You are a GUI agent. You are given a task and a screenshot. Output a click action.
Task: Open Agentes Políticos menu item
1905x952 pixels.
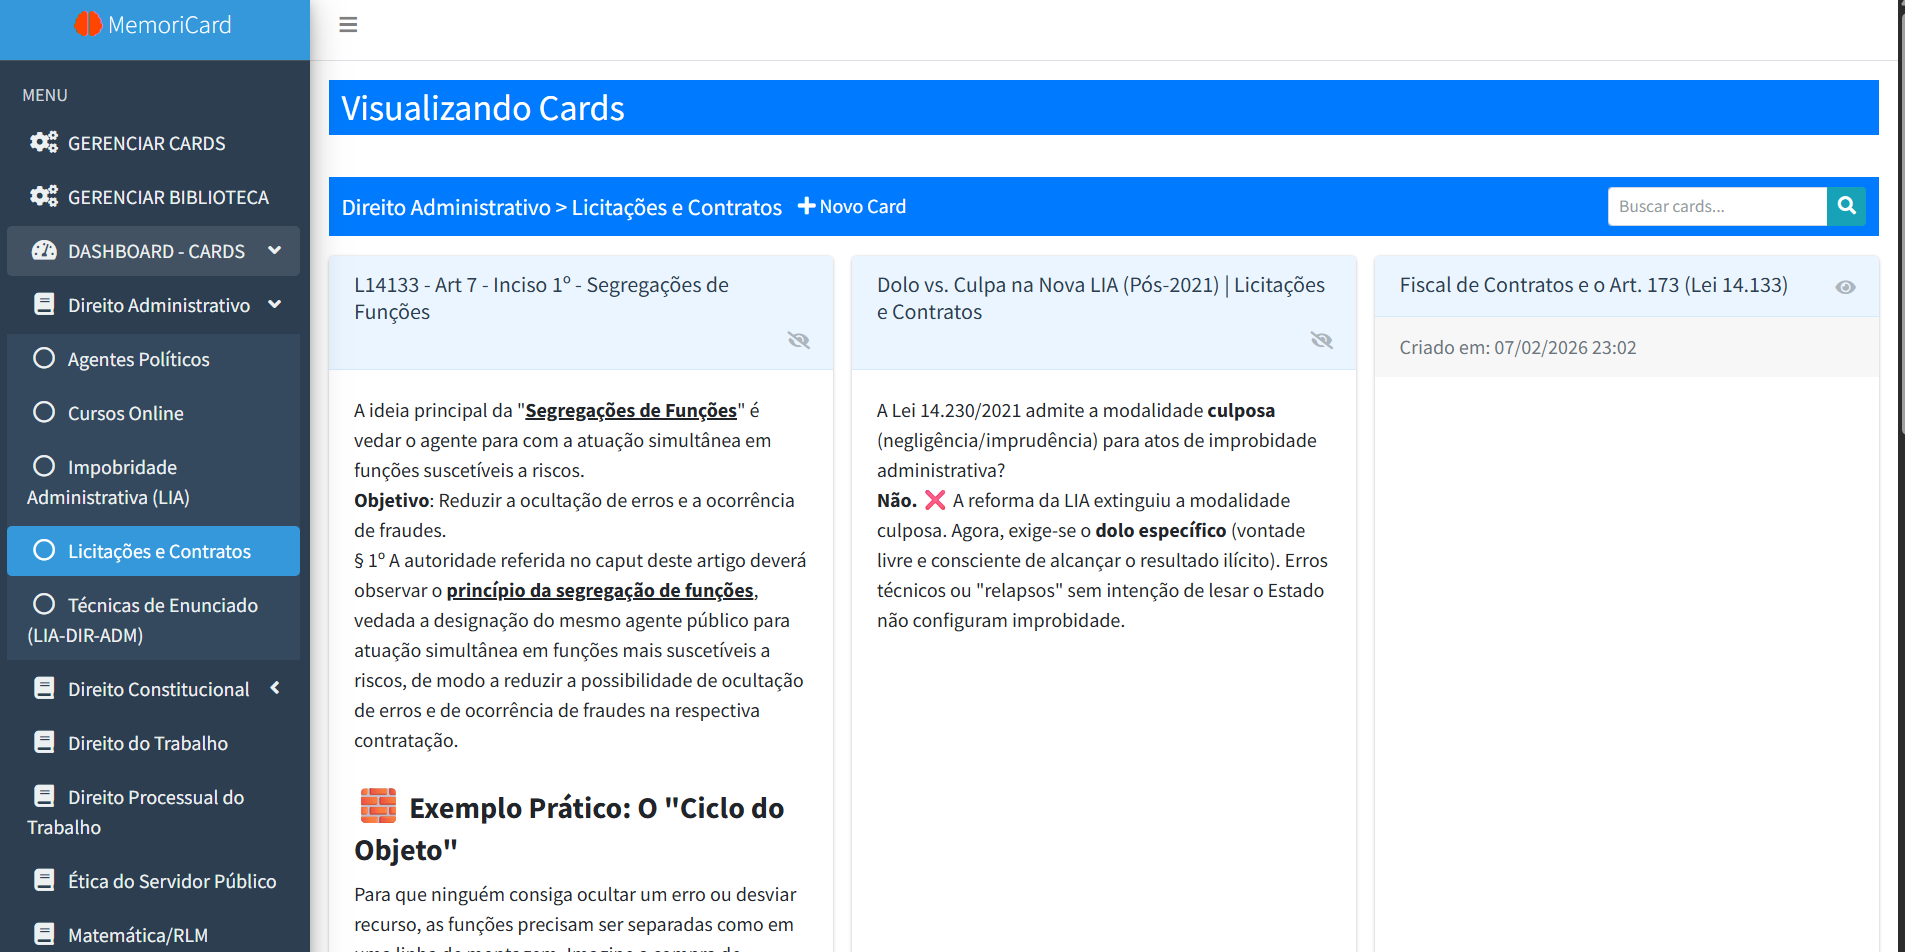pos(138,359)
